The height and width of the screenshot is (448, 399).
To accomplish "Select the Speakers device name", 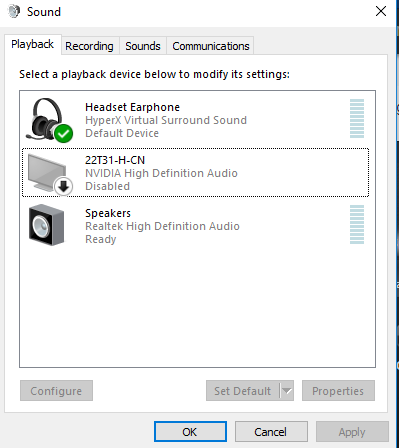I will click(108, 213).
